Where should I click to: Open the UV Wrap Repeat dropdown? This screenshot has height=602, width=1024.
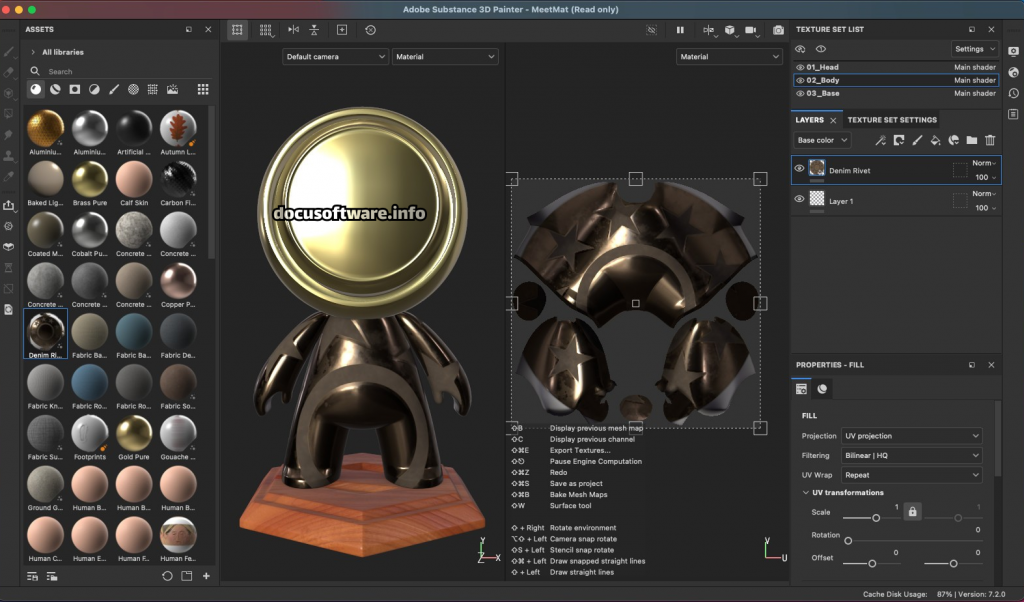(911, 475)
